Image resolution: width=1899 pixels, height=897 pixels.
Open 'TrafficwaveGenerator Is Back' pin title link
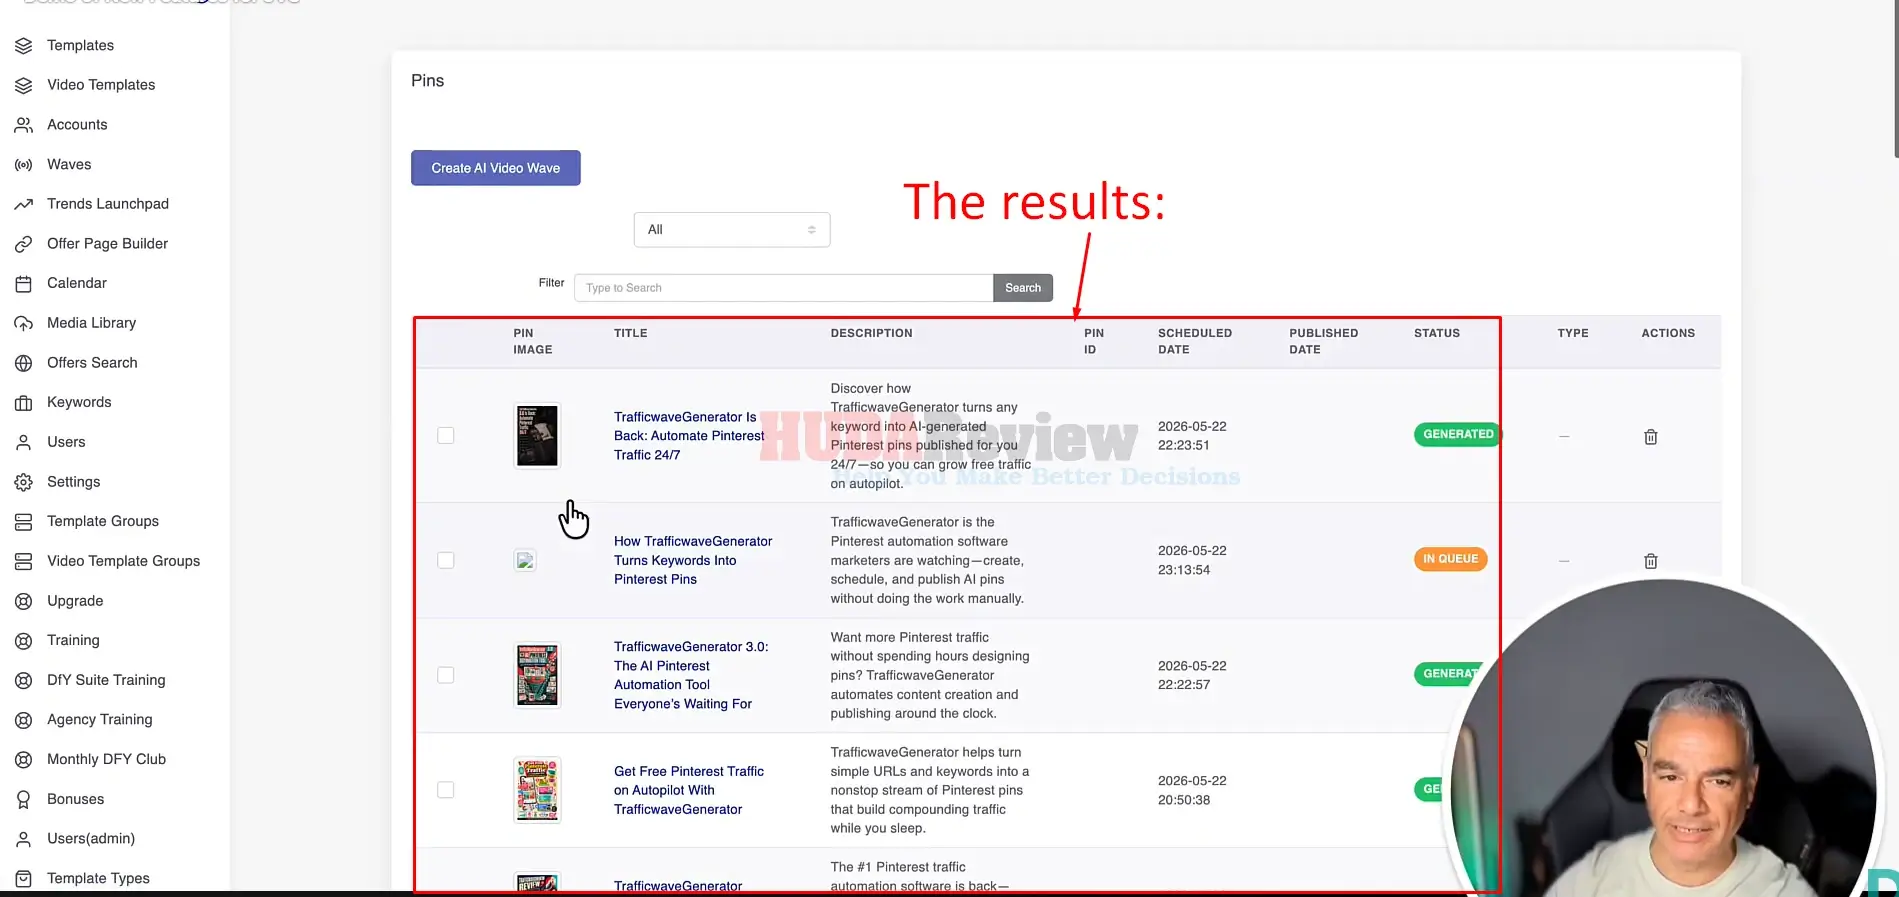click(x=689, y=436)
